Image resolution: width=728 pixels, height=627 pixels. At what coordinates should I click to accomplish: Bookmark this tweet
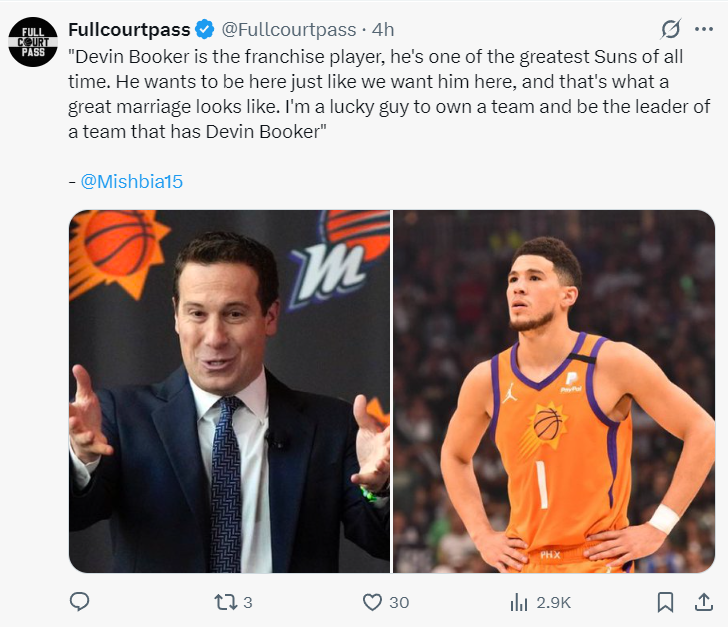point(664,602)
